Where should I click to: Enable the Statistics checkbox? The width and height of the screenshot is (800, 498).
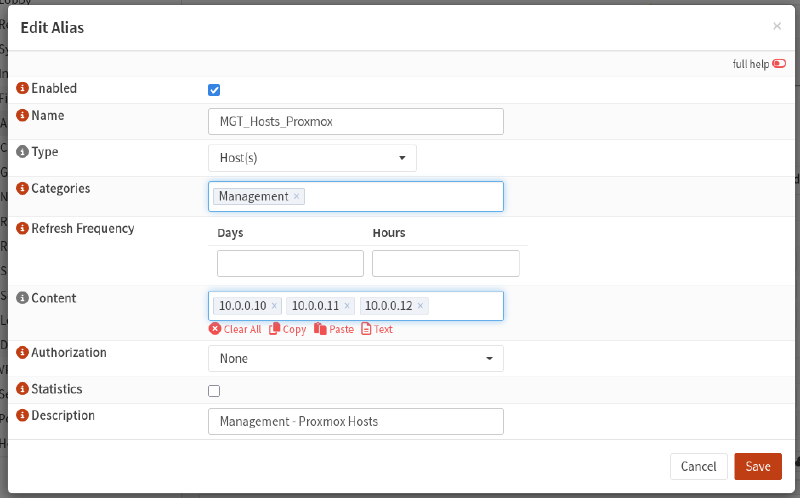click(214, 391)
